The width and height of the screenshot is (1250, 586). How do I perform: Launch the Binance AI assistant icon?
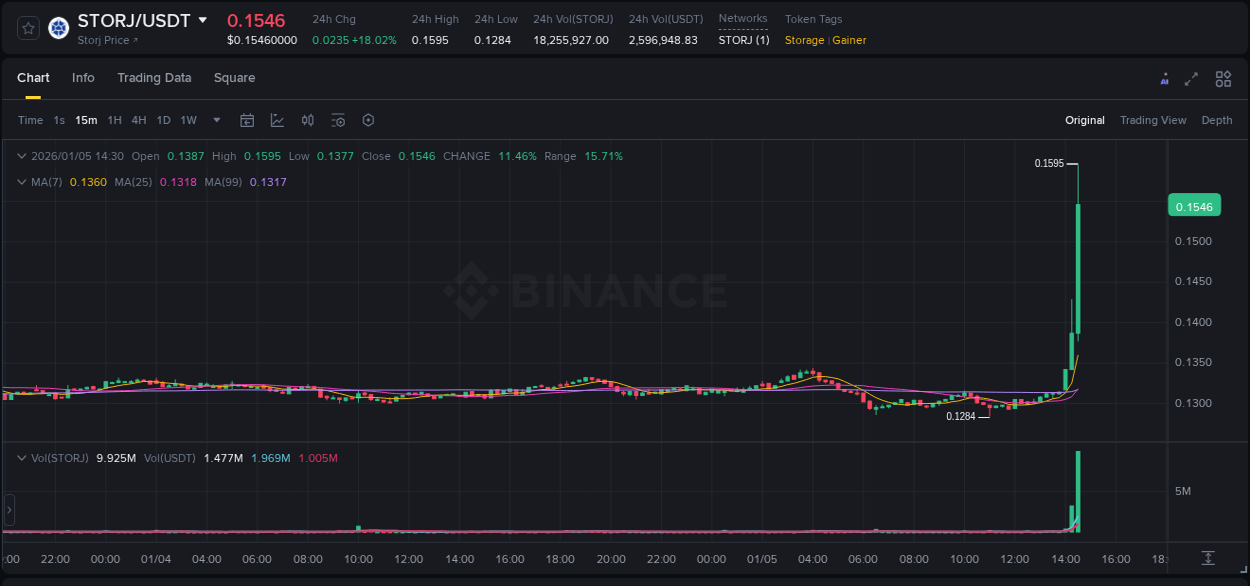(1164, 78)
